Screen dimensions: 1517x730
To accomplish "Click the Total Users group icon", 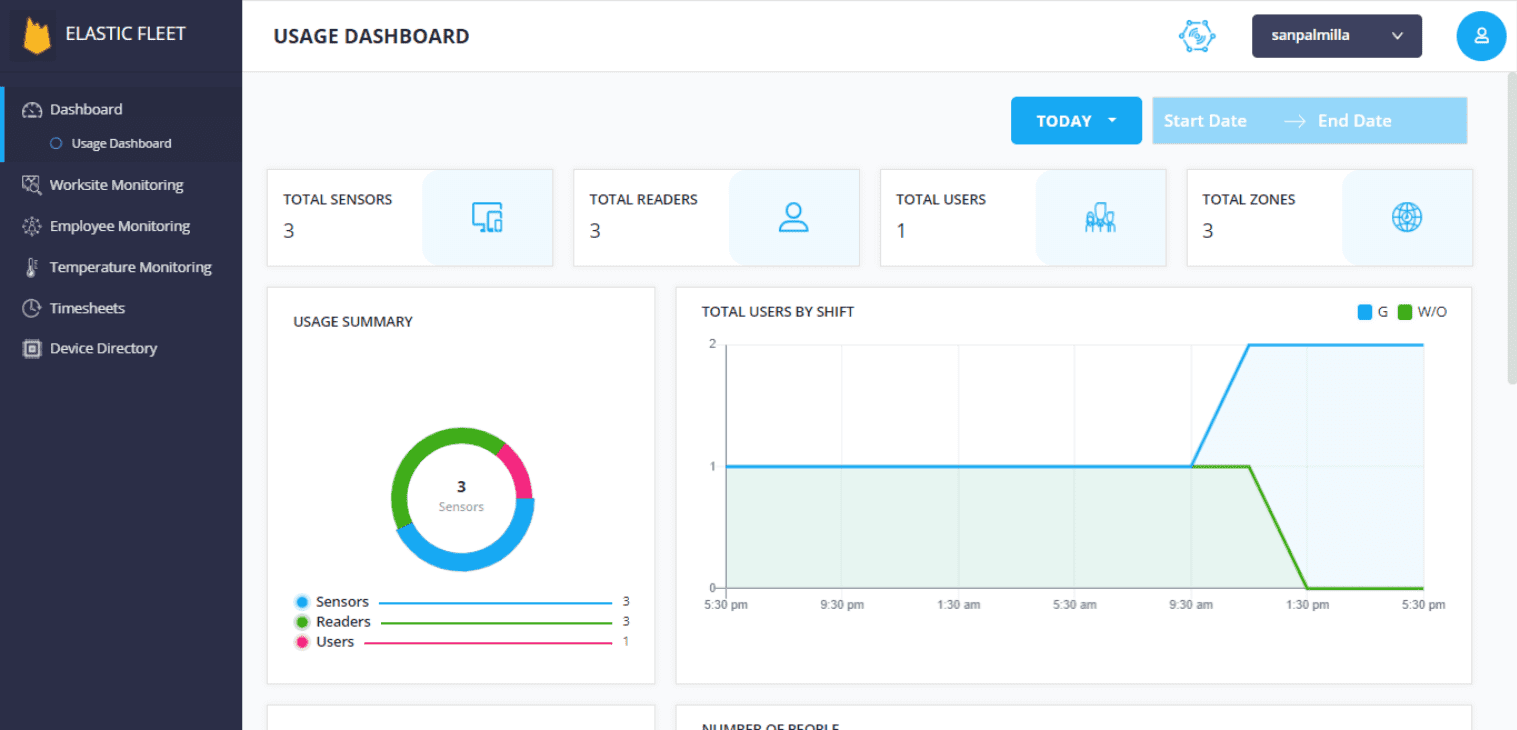I will (1099, 217).
